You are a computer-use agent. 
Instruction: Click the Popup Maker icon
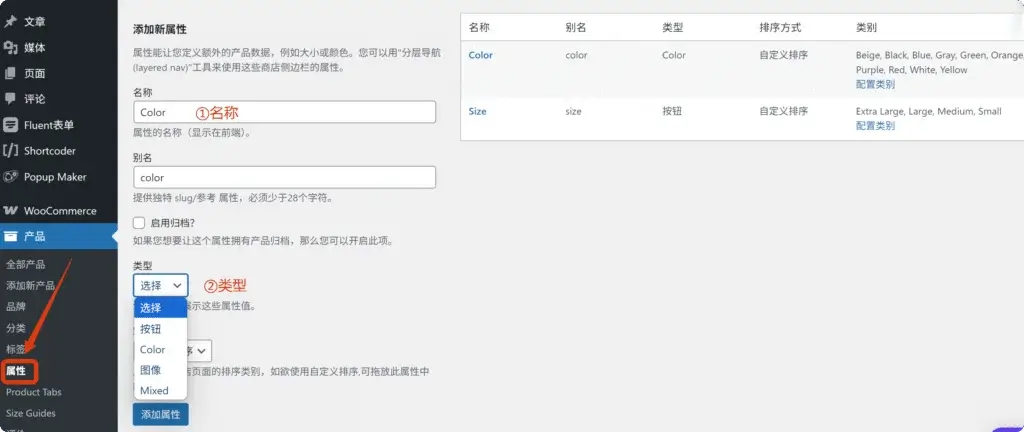11,177
